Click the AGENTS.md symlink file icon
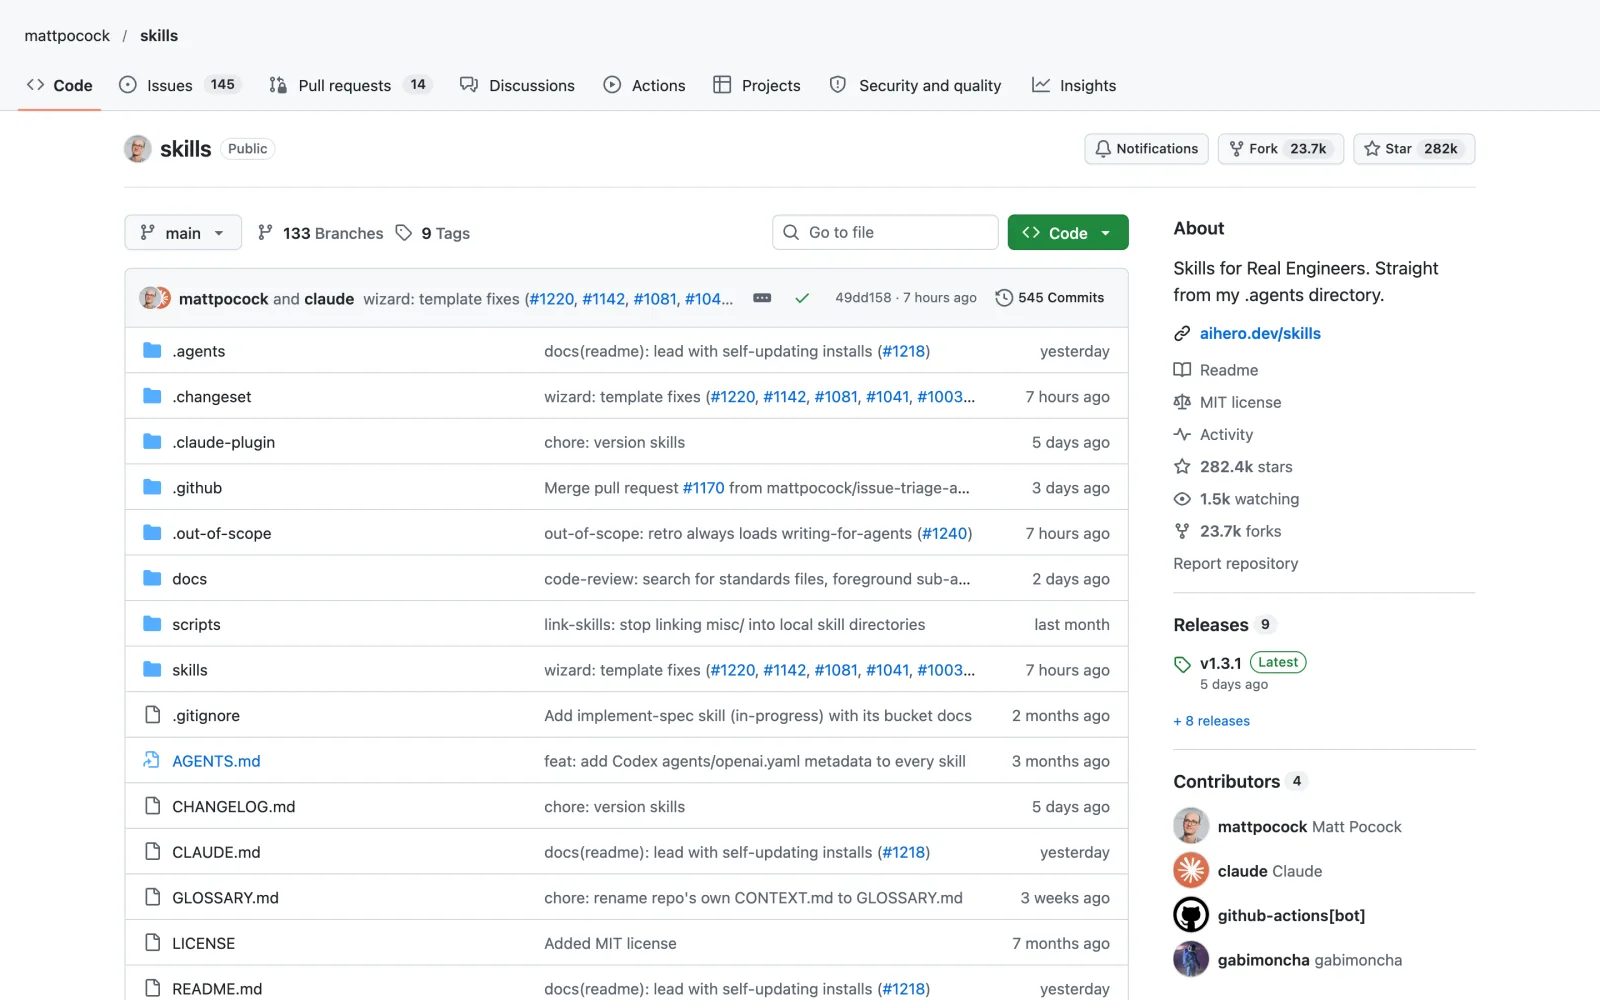1600x1000 pixels. pyautogui.click(x=152, y=760)
